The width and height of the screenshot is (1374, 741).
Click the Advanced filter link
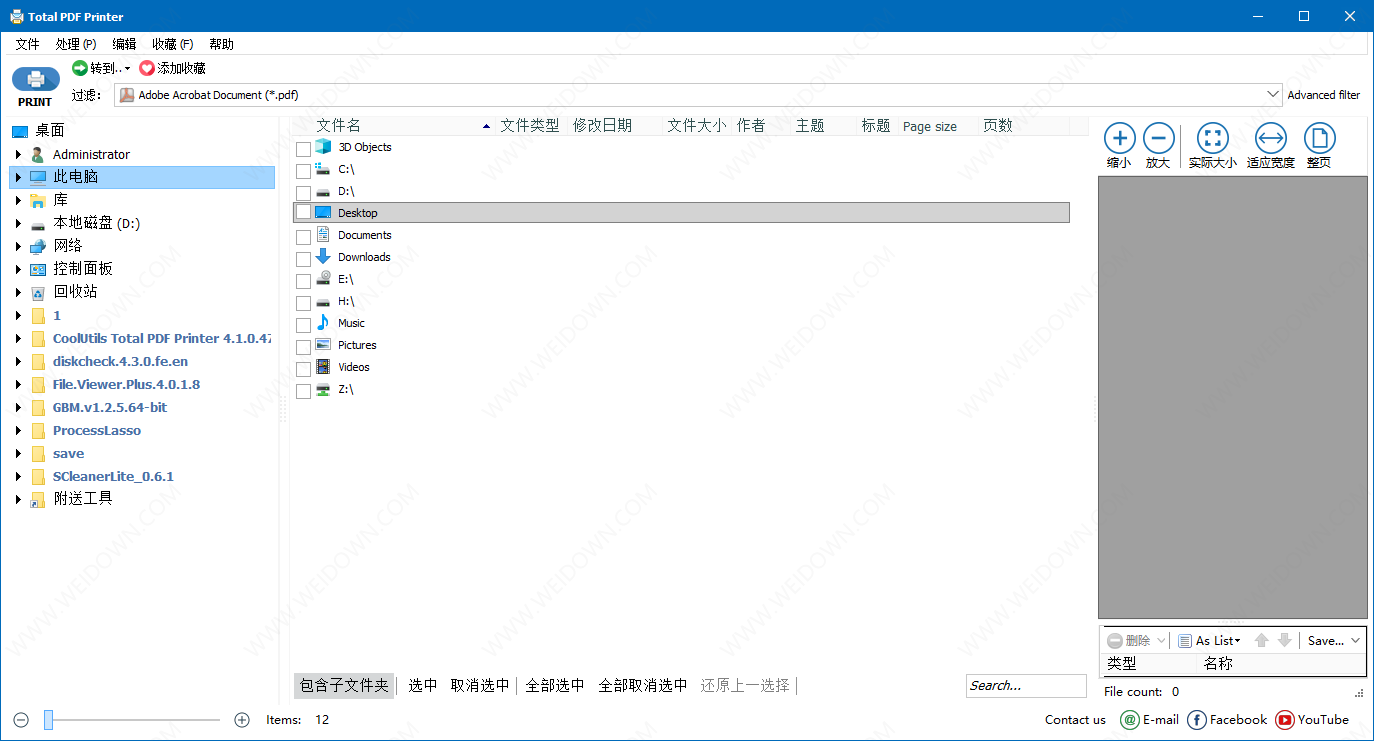pyautogui.click(x=1323, y=95)
